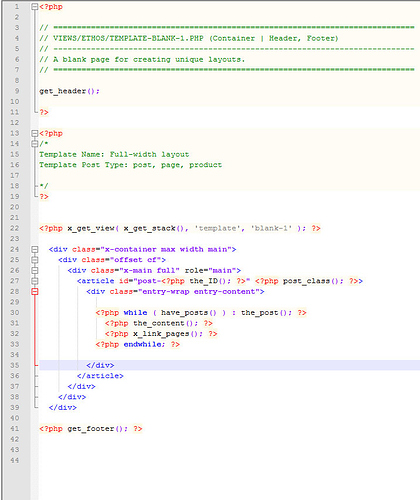
Task: Click line number 41 in the margin
Action: pyautogui.click(x=15, y=429)
